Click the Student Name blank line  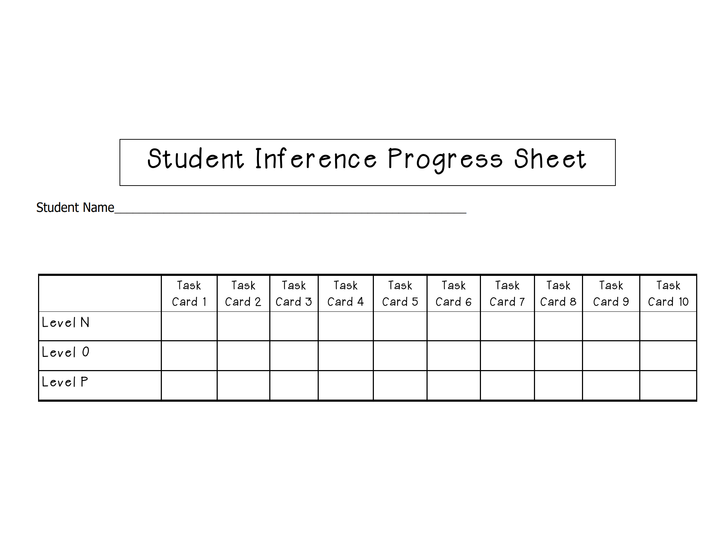290,209
